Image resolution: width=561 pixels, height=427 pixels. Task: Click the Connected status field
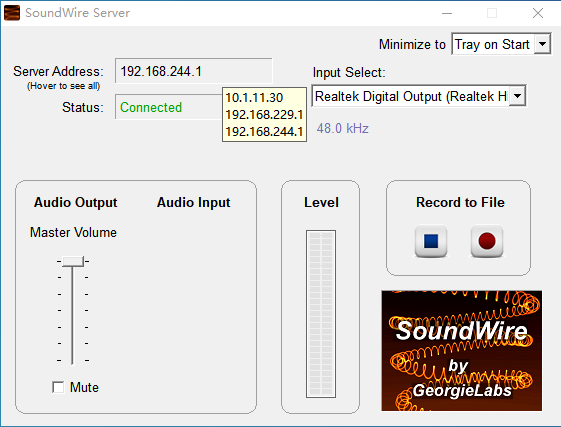pos(169,107)
